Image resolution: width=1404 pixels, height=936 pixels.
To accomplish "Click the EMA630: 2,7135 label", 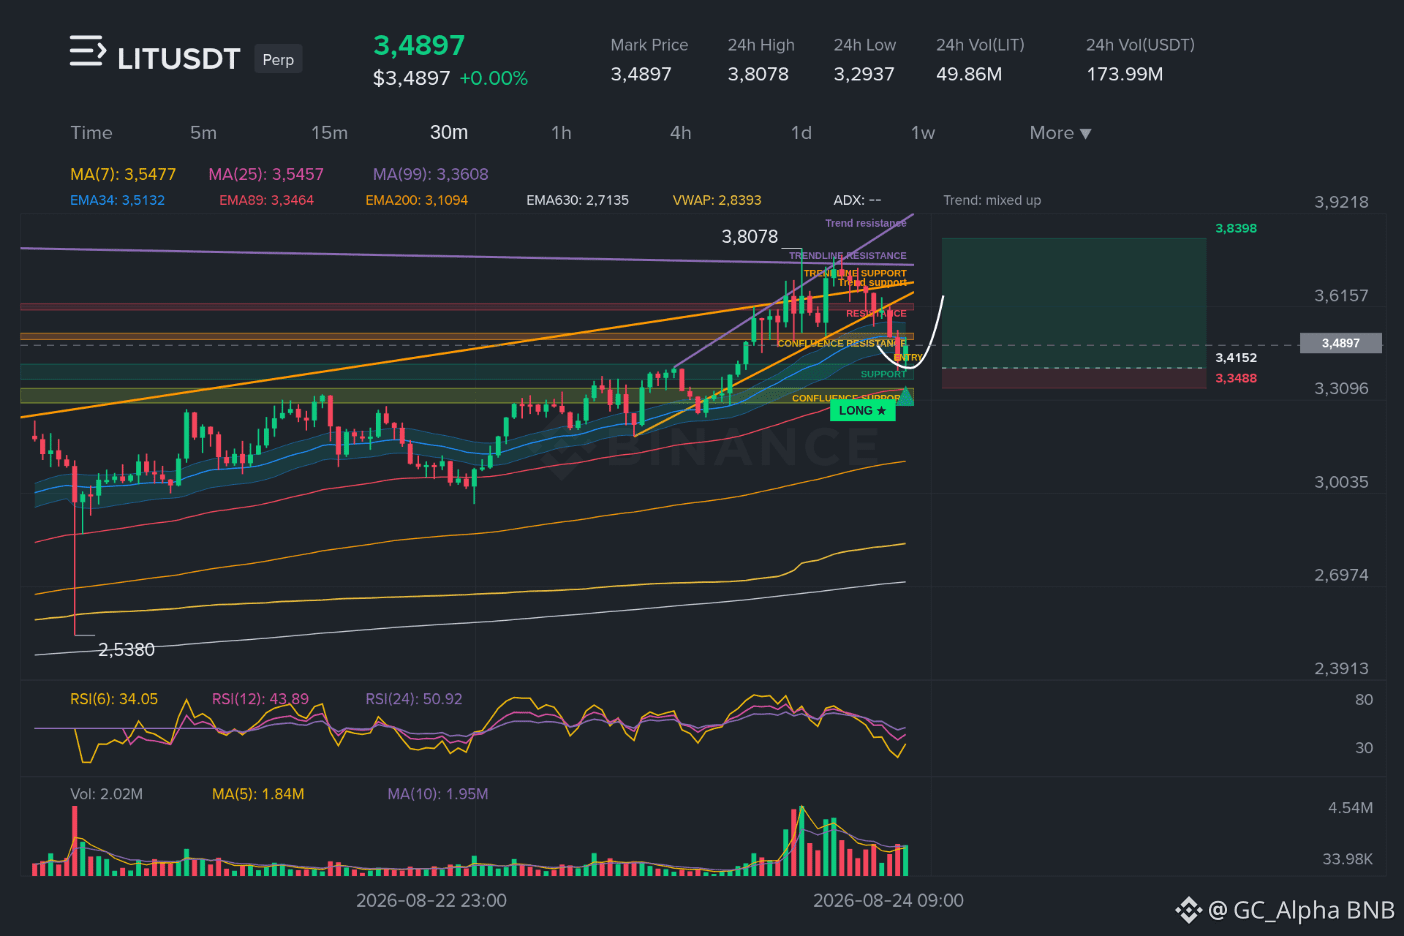I will click(577, 200).
